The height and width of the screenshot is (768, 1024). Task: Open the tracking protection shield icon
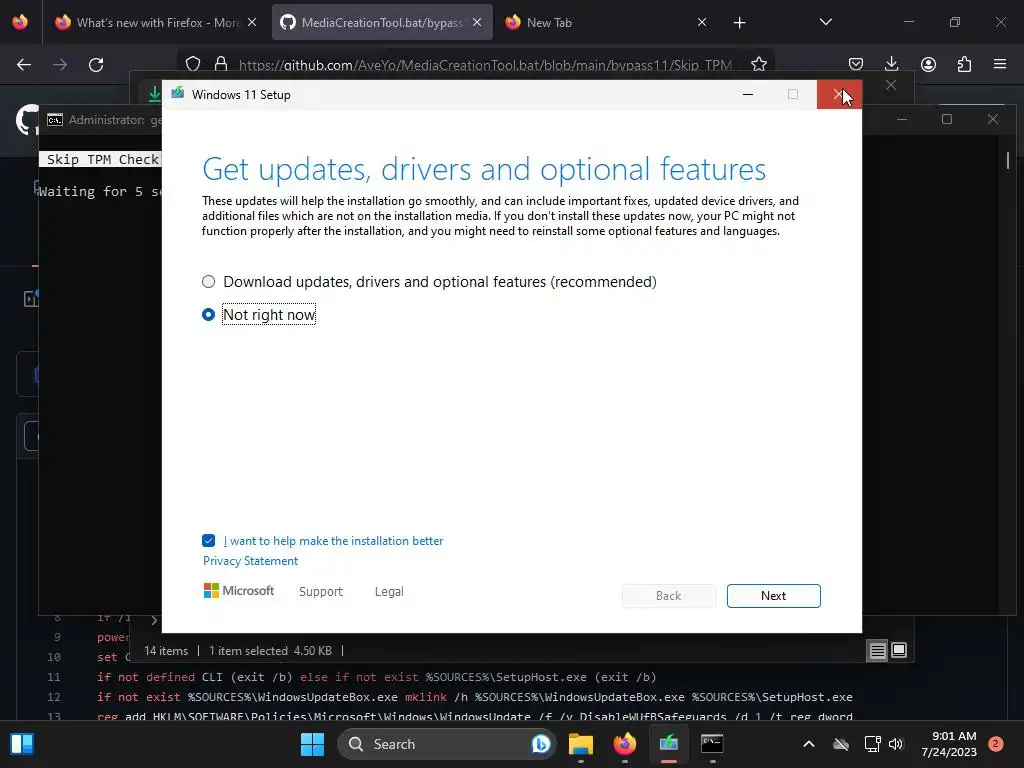(x=193, y=64)
